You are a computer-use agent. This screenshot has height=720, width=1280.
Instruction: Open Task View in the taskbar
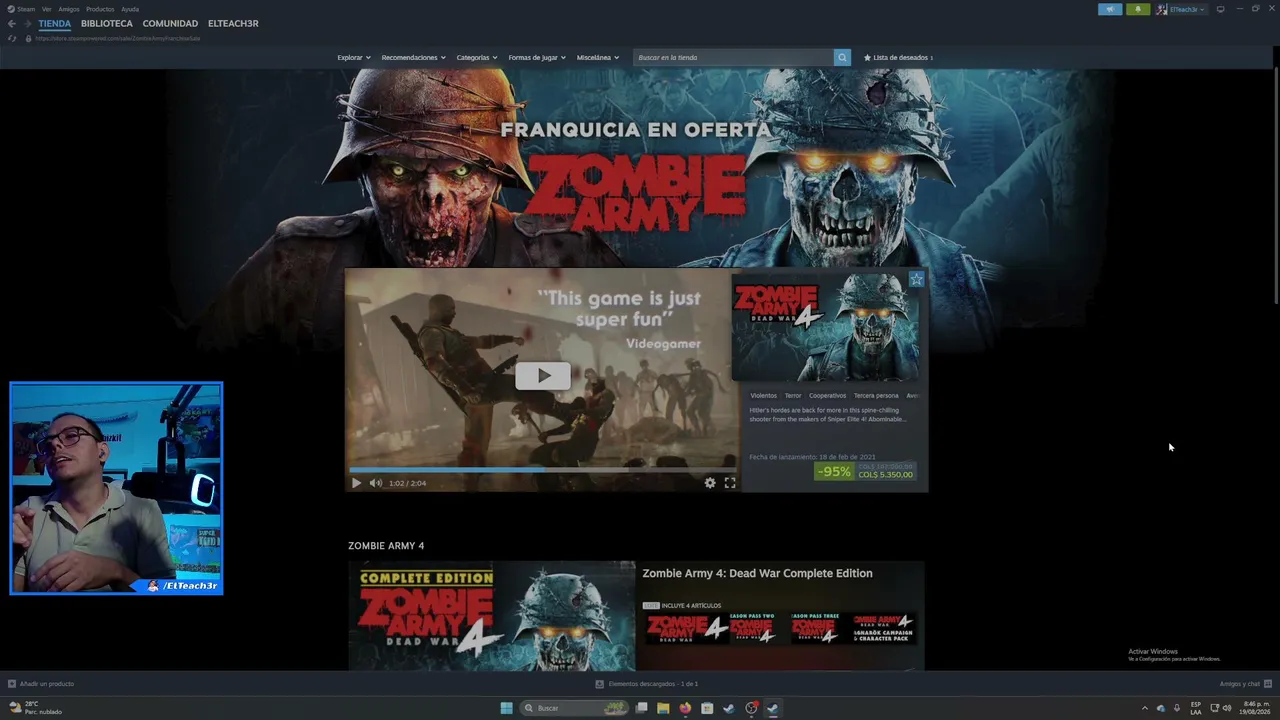point(641,708)
